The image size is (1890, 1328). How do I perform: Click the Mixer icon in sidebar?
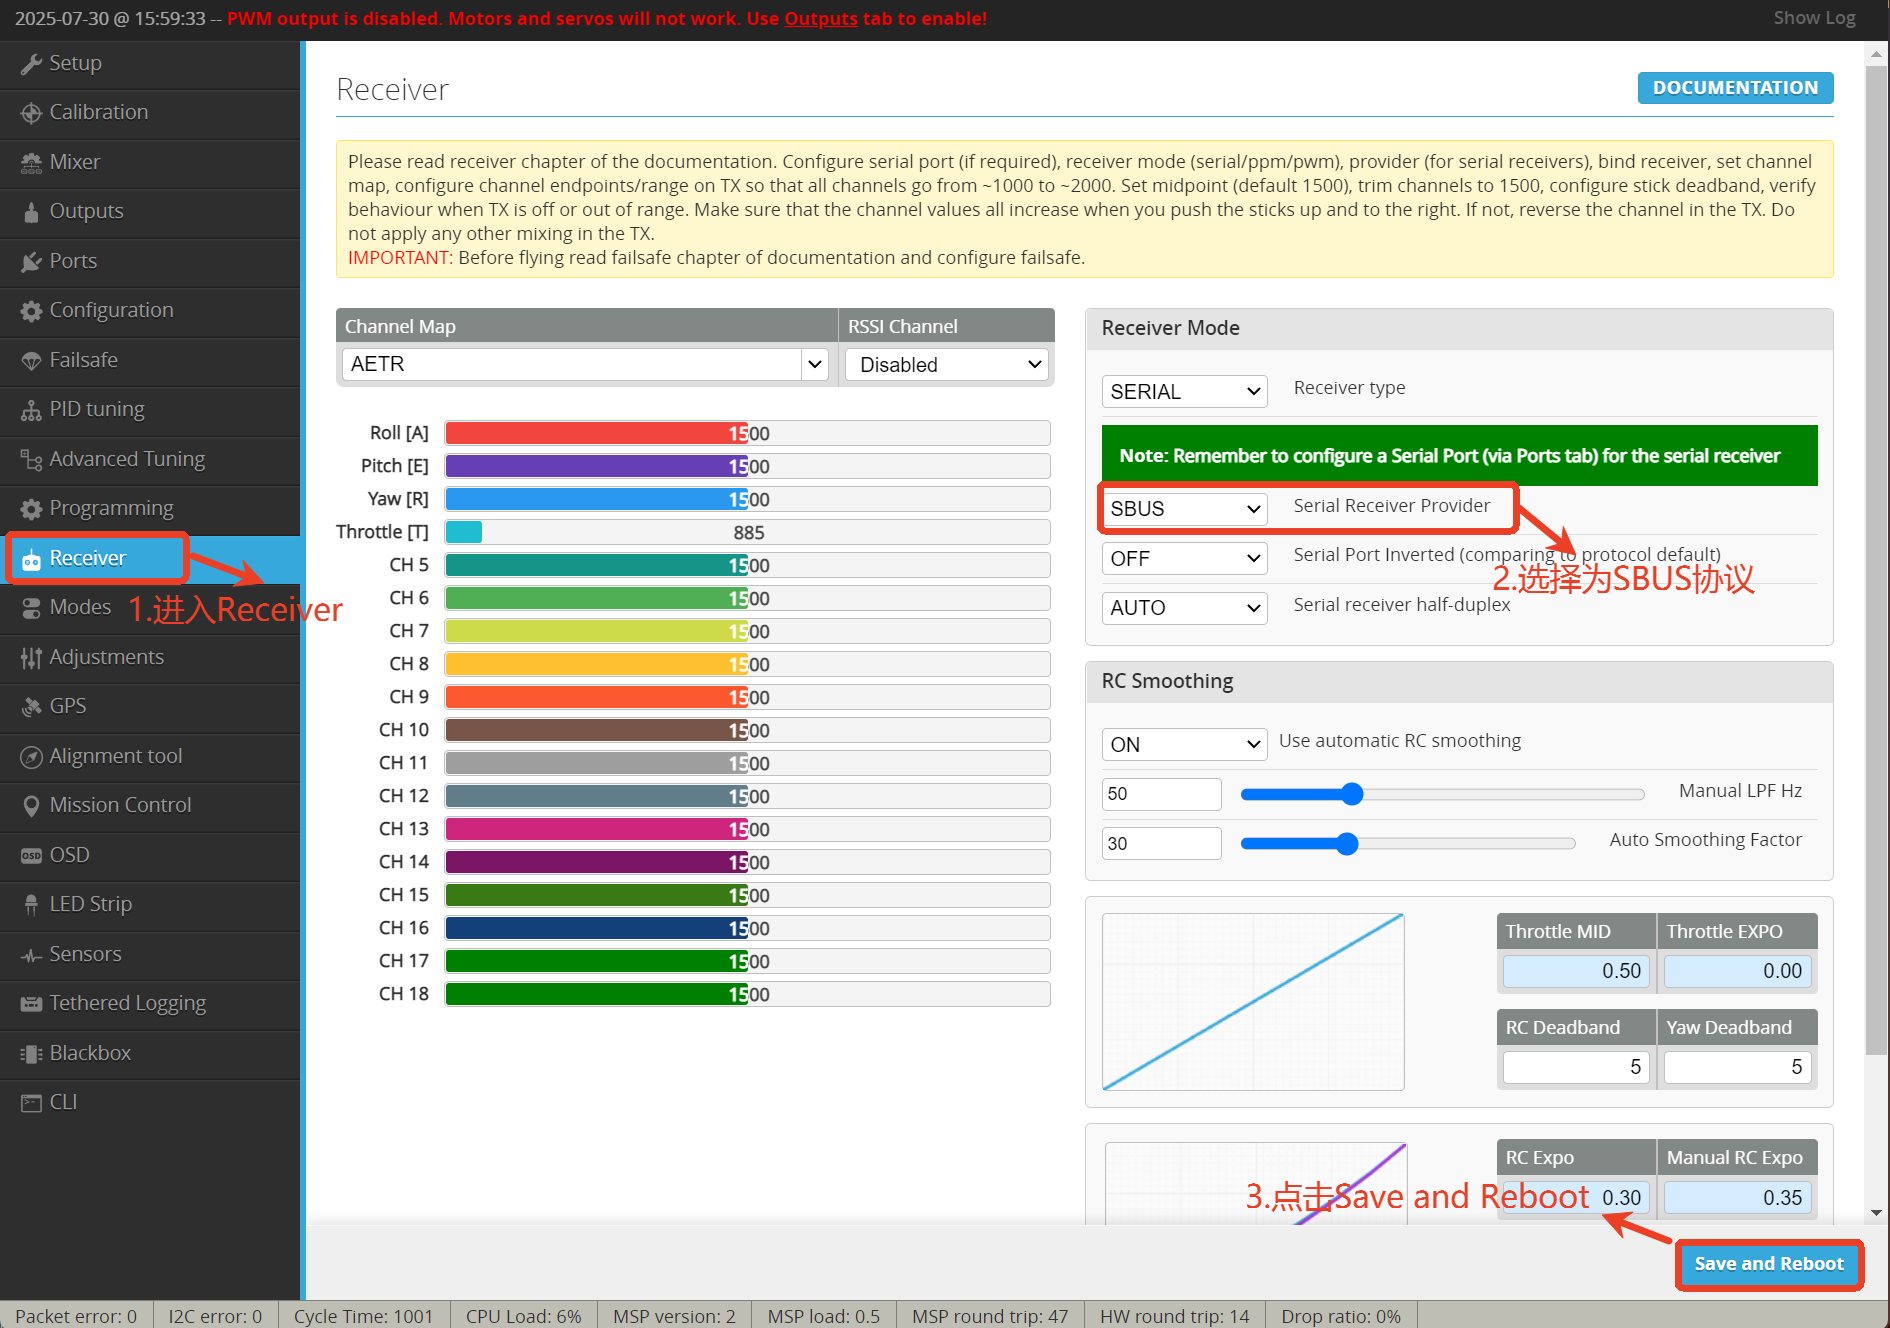31,163
